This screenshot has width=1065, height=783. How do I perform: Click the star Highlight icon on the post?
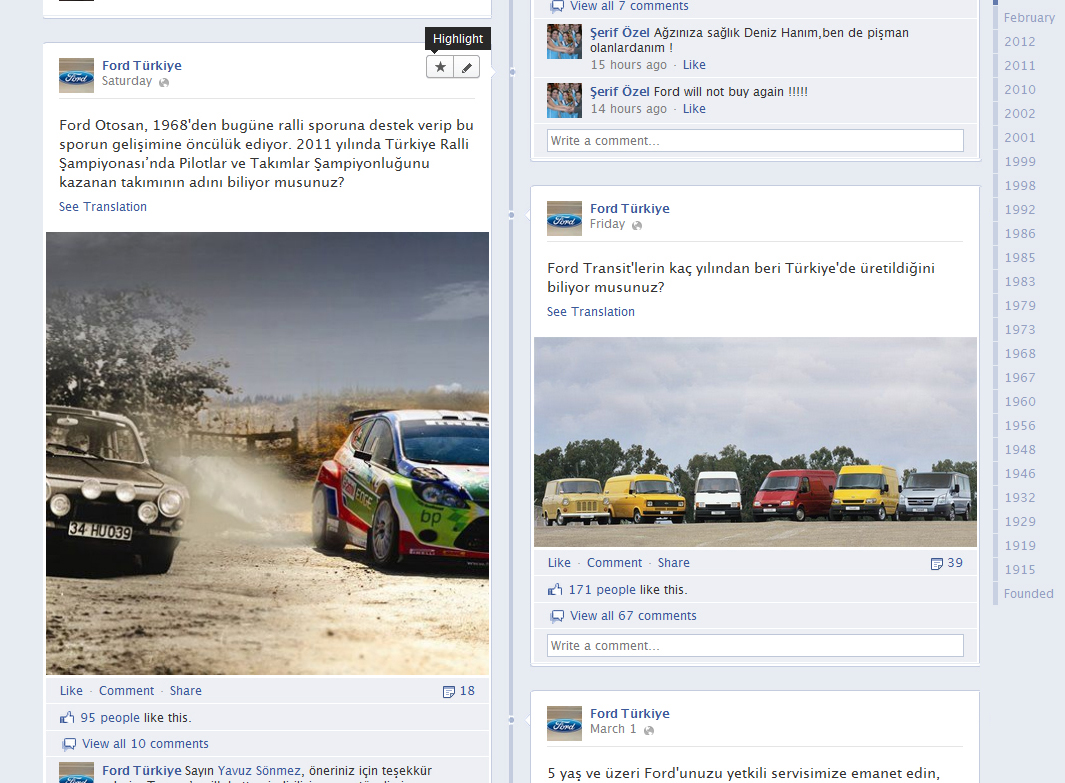(440, 67)
